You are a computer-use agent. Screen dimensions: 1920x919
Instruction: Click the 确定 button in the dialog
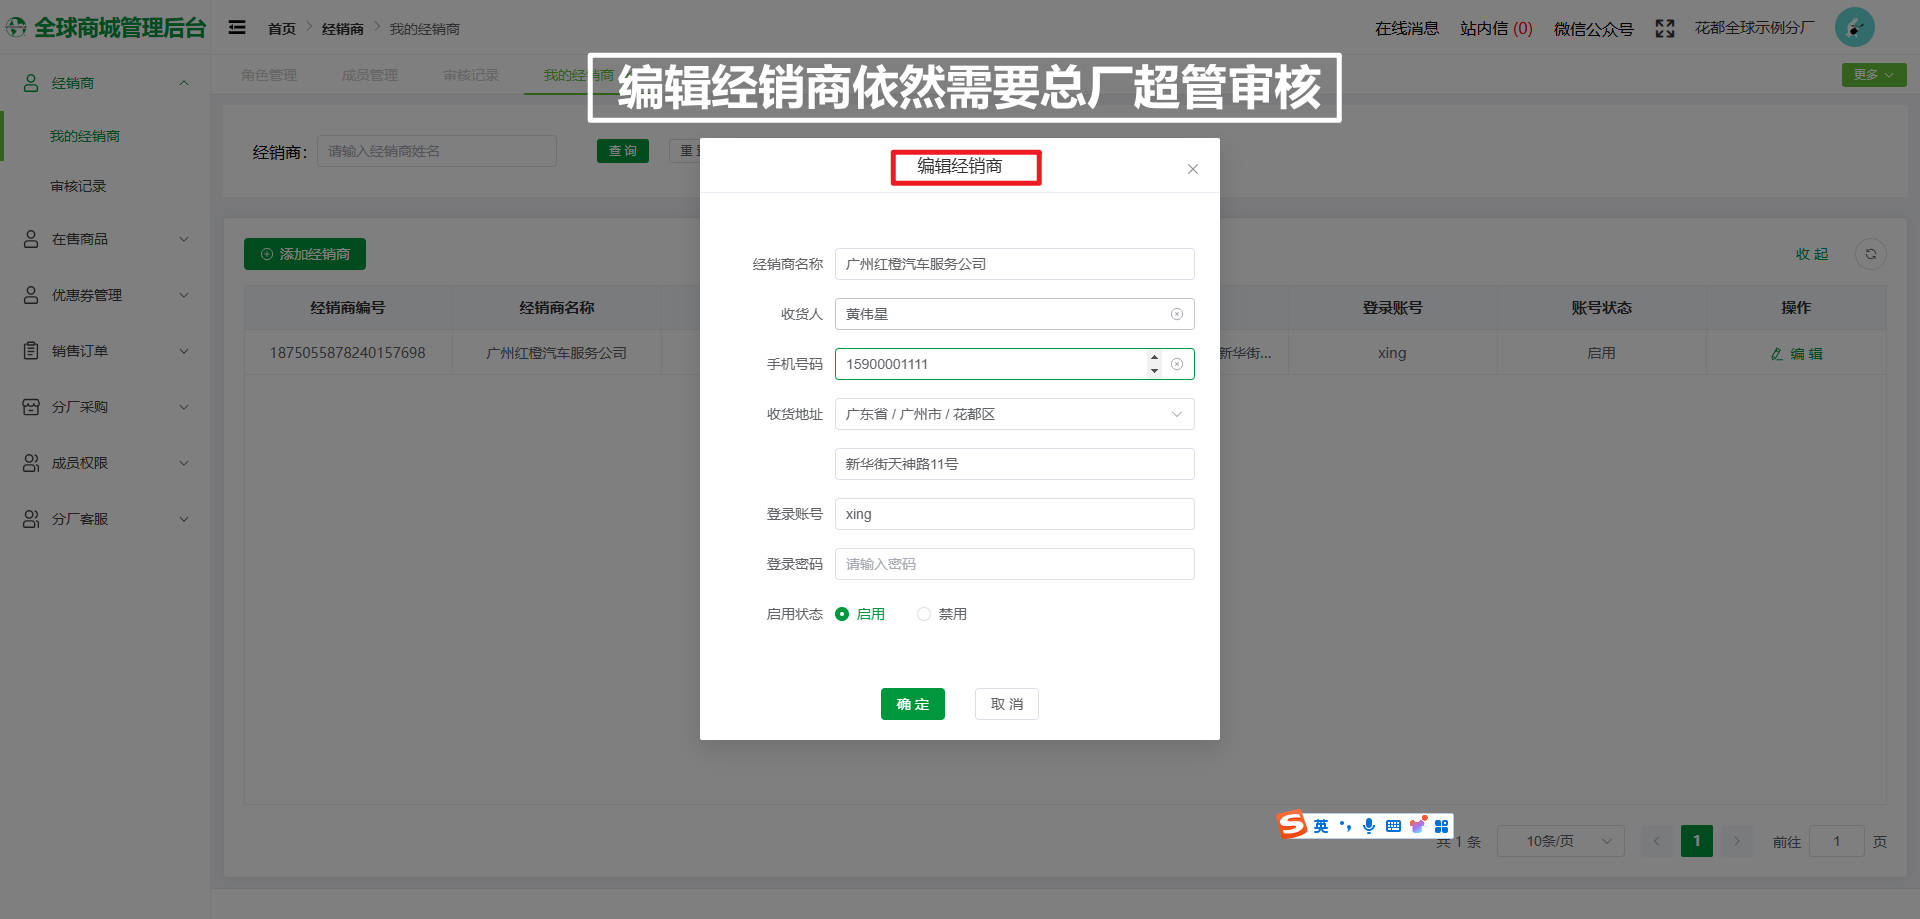click(912, 704)
